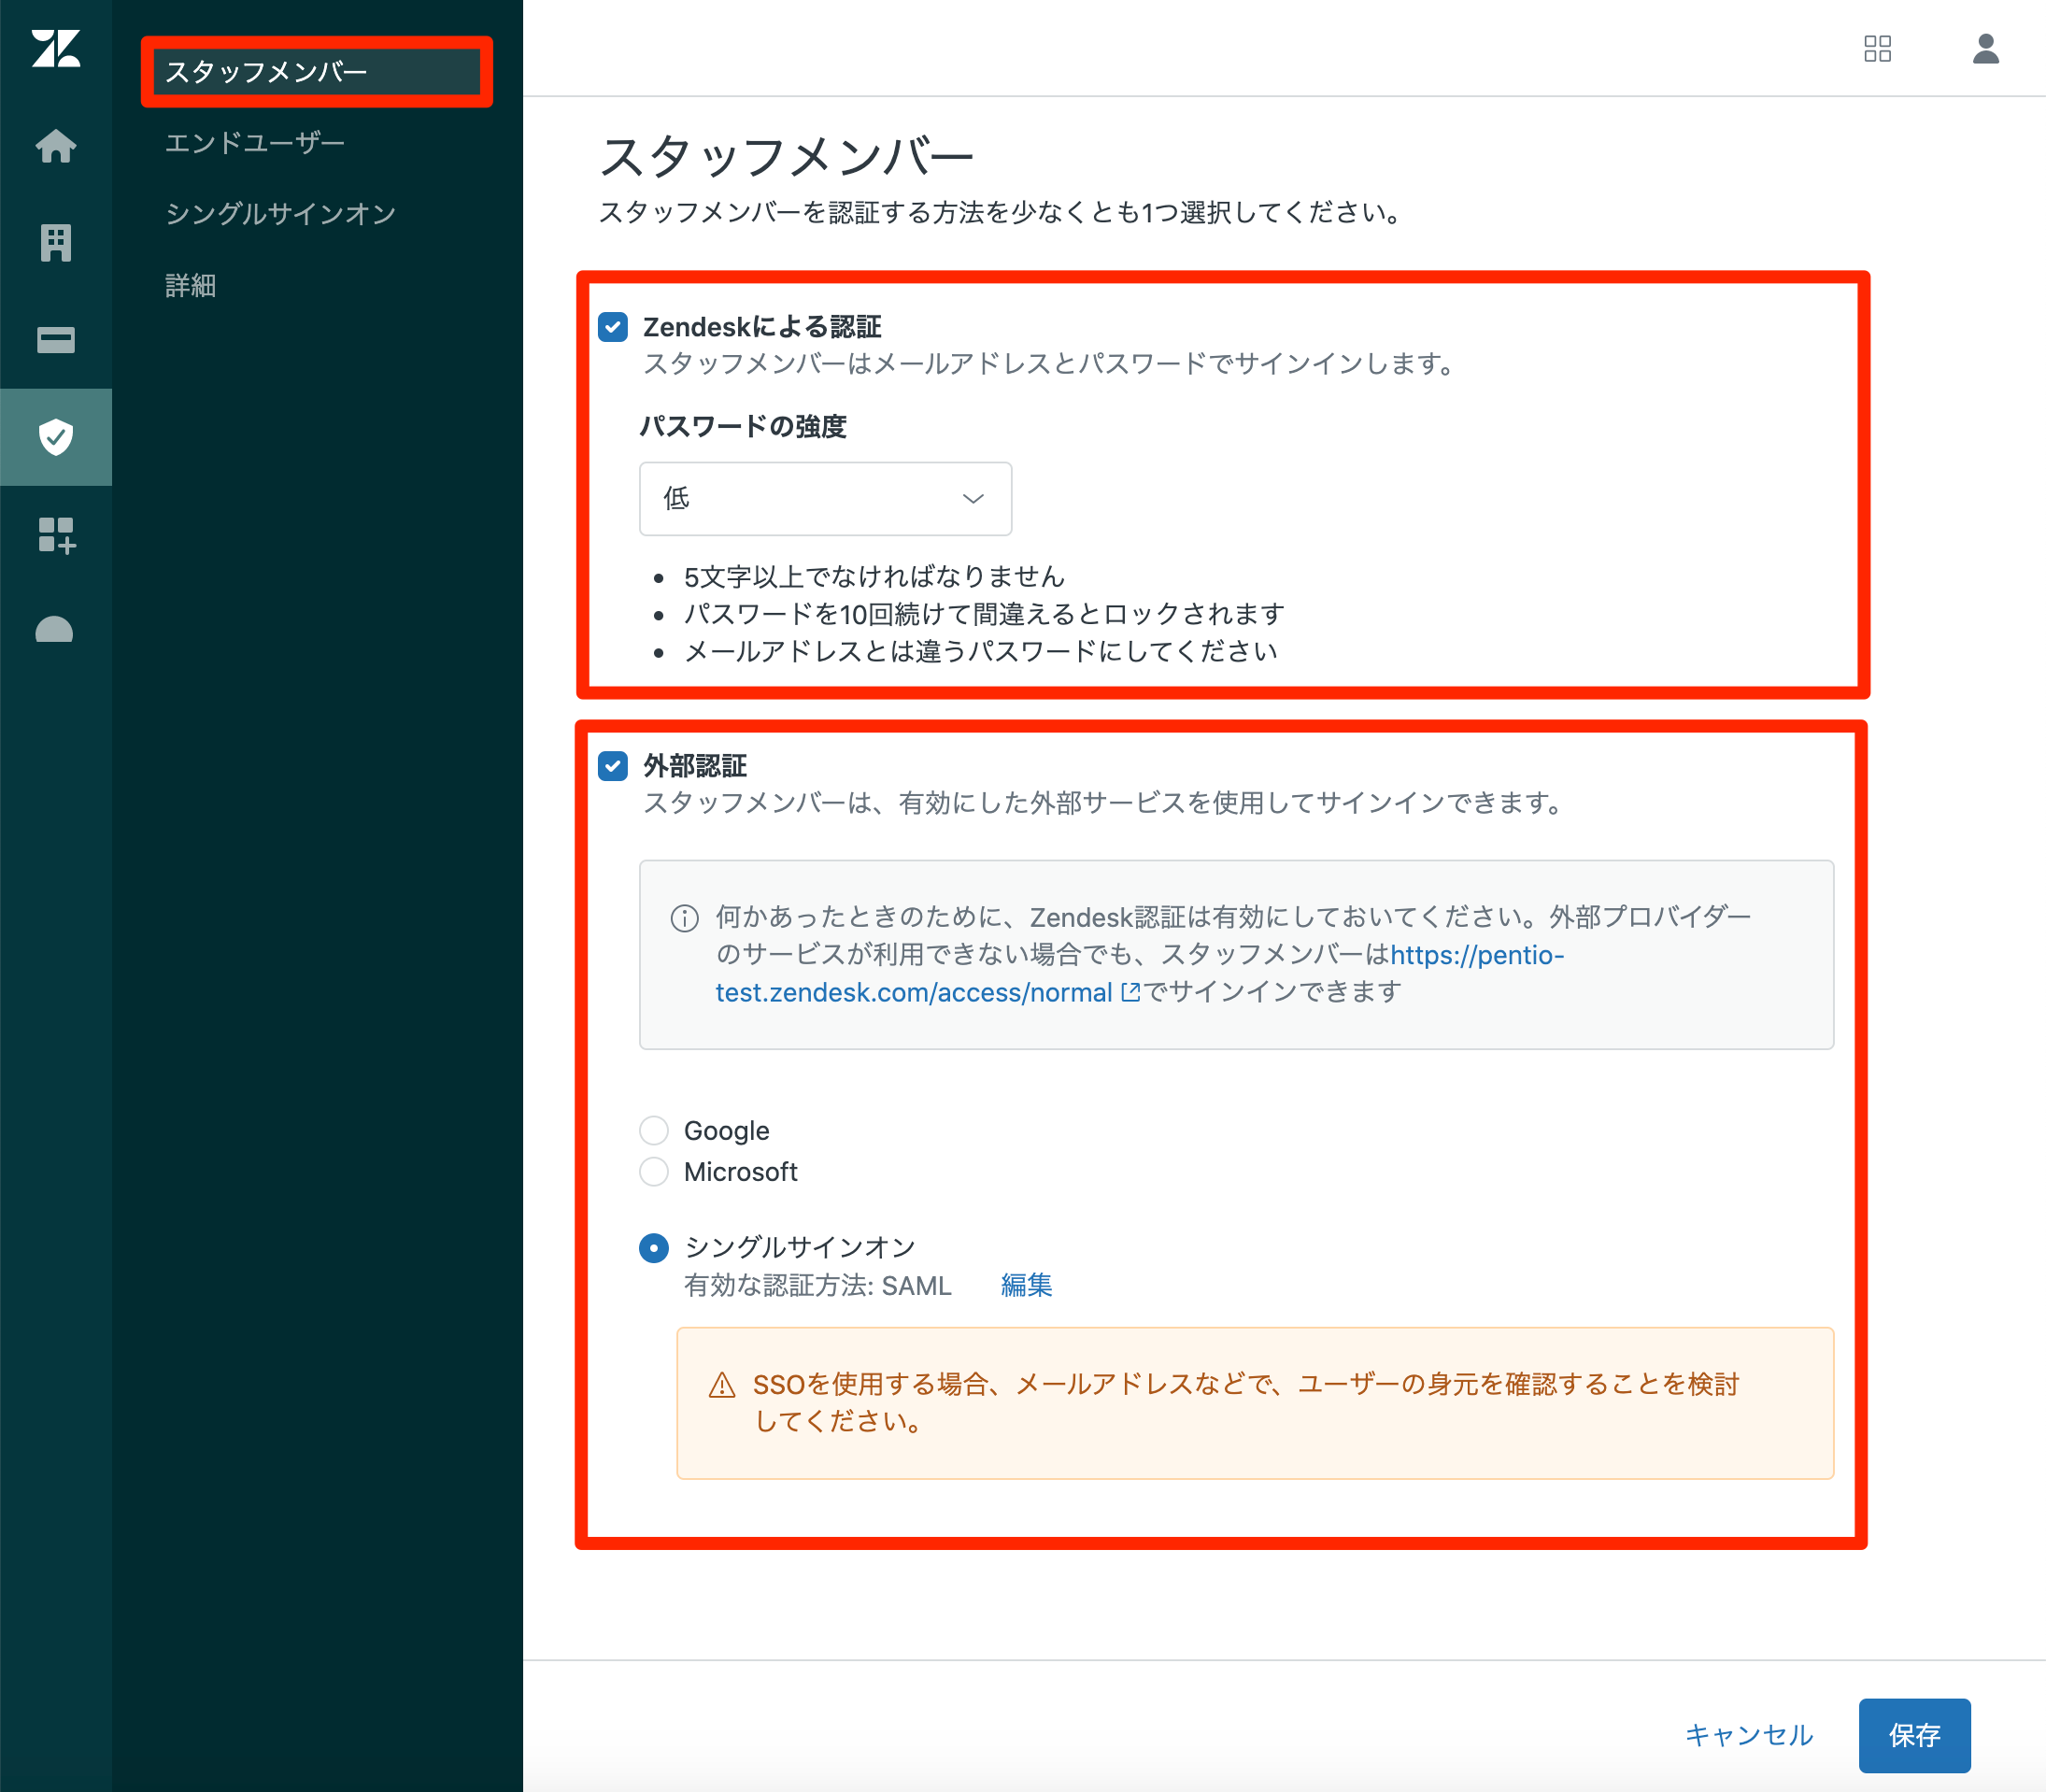The width and height of the screenshot is (2046, 1792).
Task: Open the Zendesk products grid icon
Action: [1878, 48]
